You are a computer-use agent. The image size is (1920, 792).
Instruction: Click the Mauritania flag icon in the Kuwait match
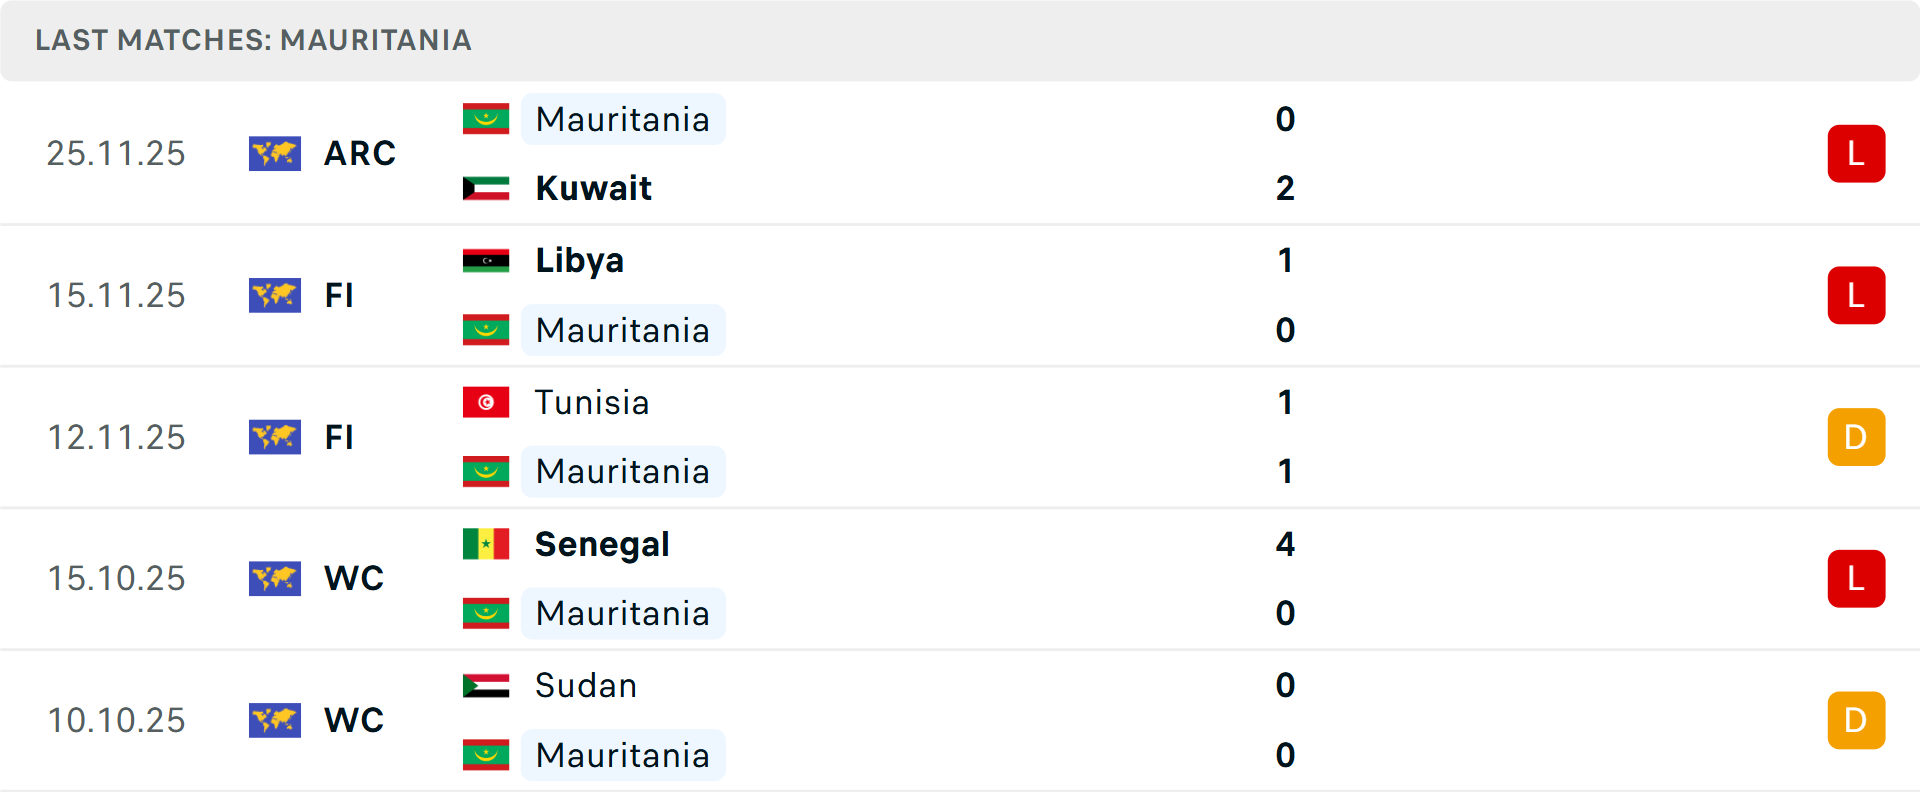[x=487, y=119]
